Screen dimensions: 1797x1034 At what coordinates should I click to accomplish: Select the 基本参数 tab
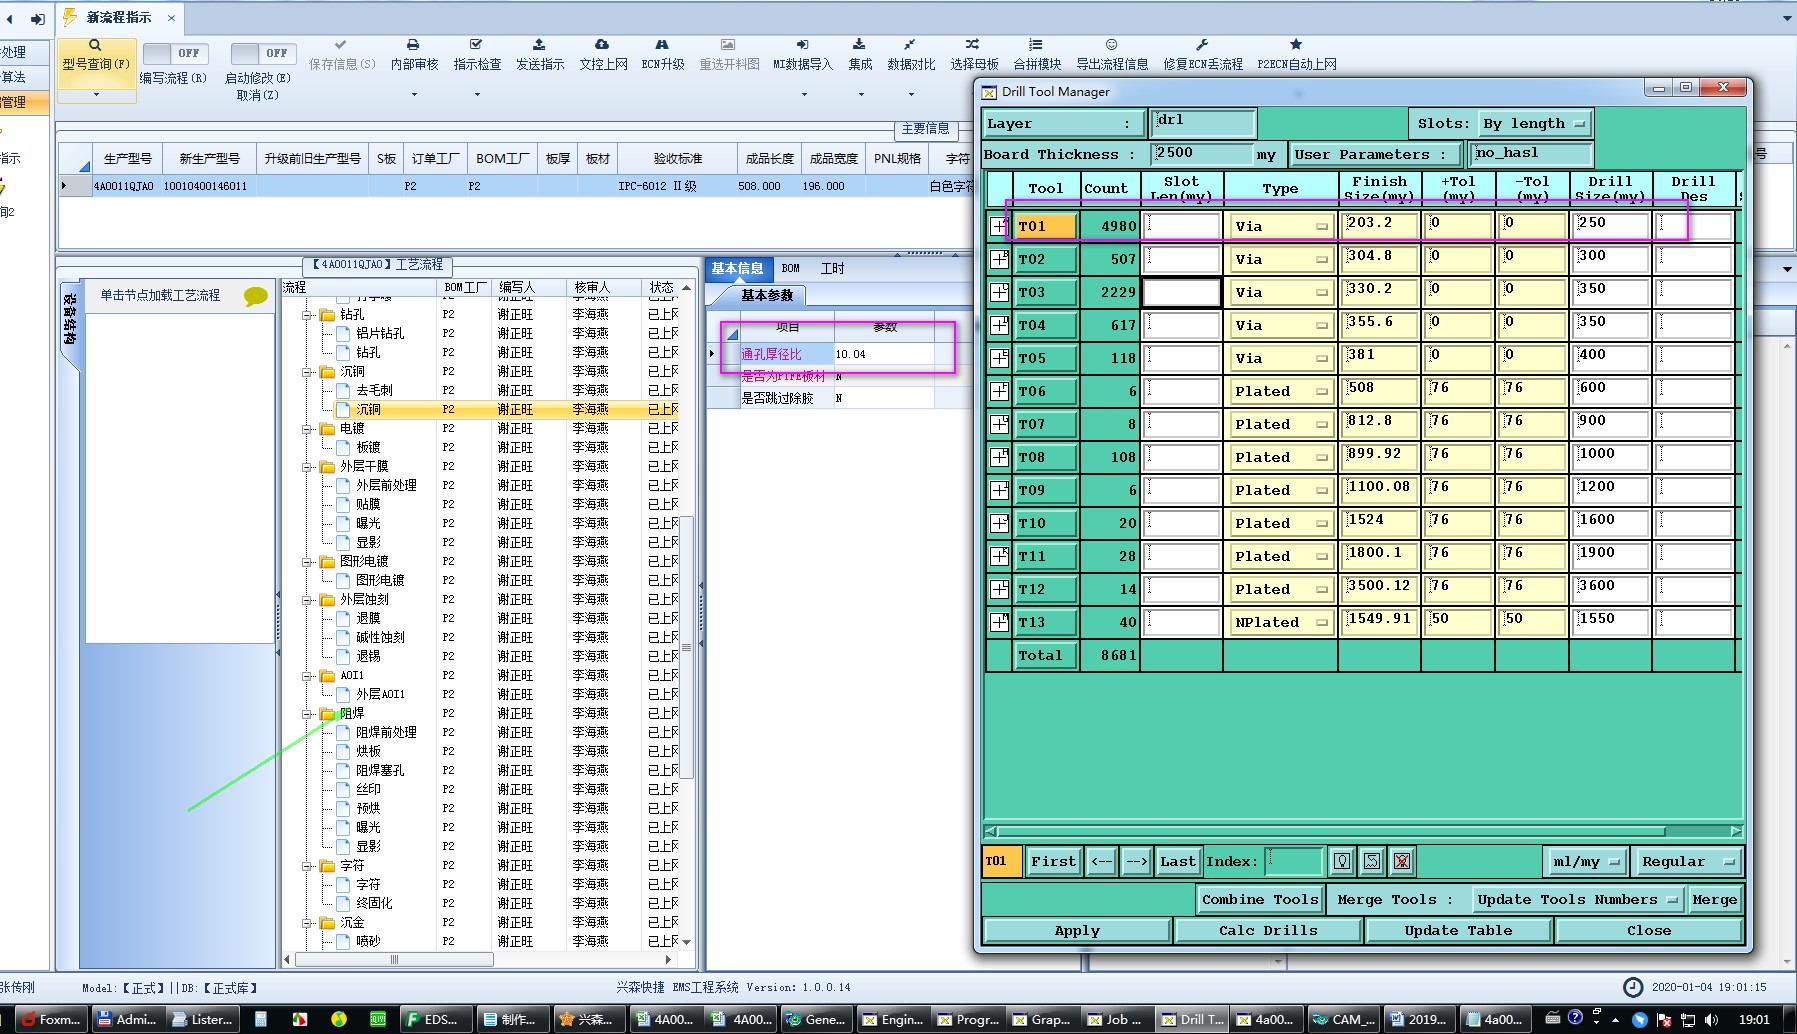(x=766, y=295)
